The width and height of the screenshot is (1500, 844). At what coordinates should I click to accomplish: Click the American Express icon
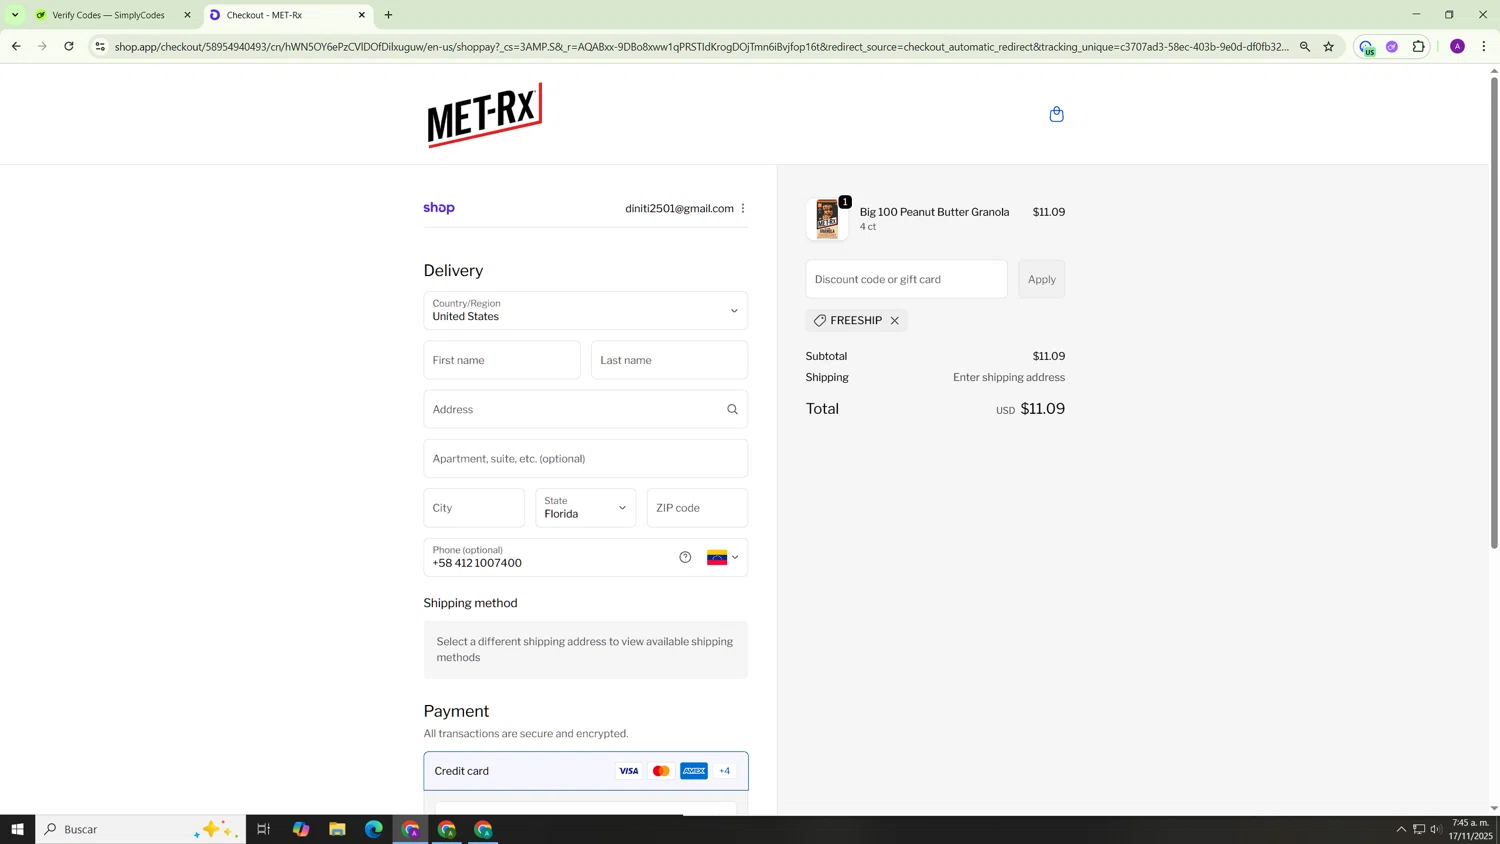tap(694, 771)
